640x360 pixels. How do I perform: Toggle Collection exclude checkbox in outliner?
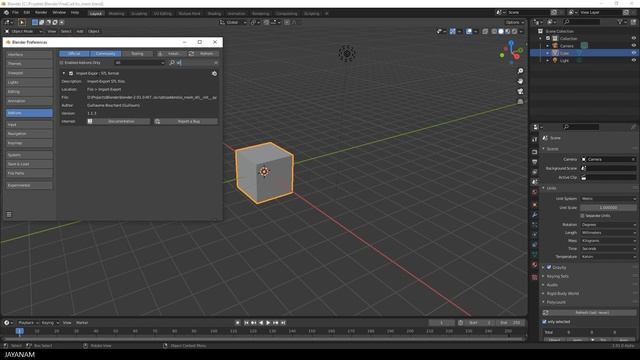548,38
